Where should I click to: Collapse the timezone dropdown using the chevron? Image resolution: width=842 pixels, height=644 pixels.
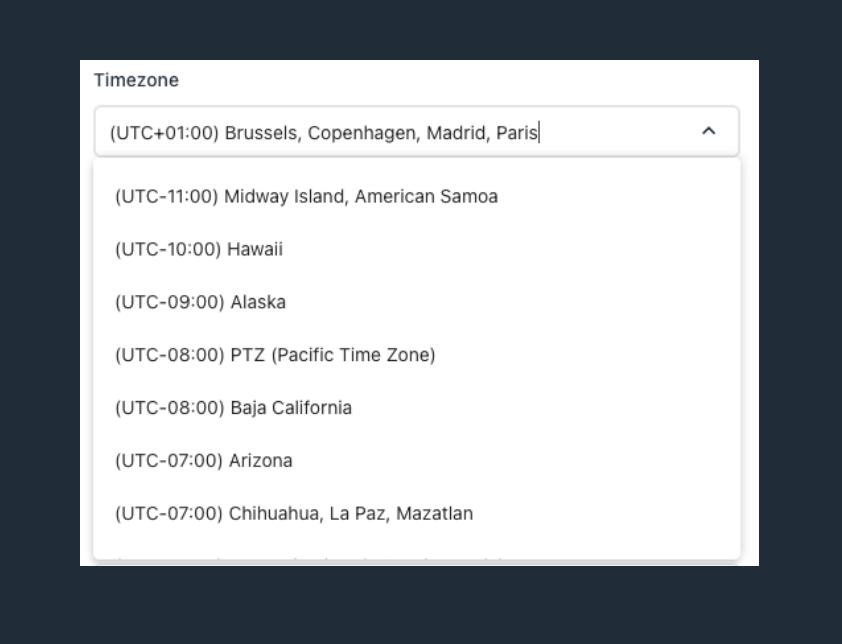point(708,131)
